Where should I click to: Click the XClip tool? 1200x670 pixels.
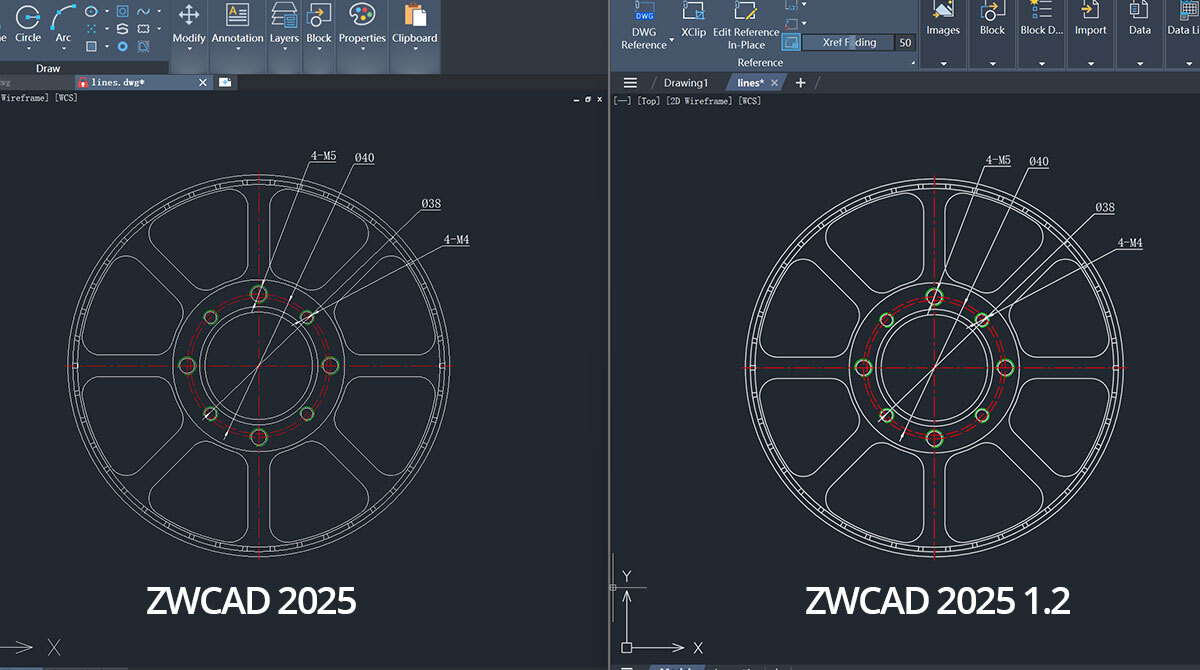693,18
